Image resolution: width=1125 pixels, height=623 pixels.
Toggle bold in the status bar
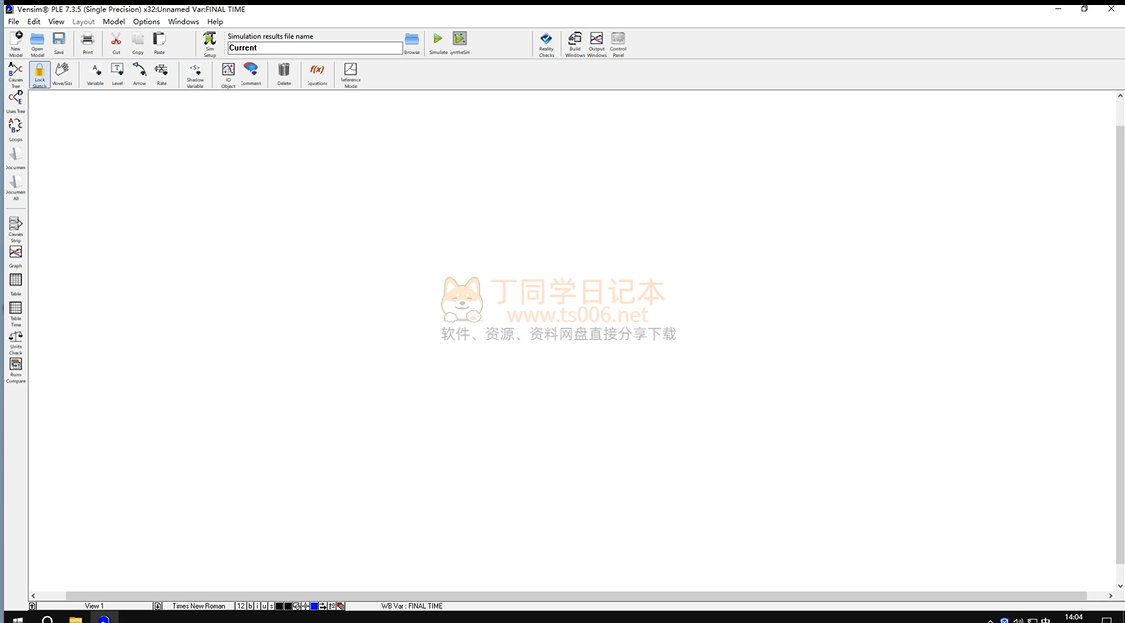pos(250,606)
